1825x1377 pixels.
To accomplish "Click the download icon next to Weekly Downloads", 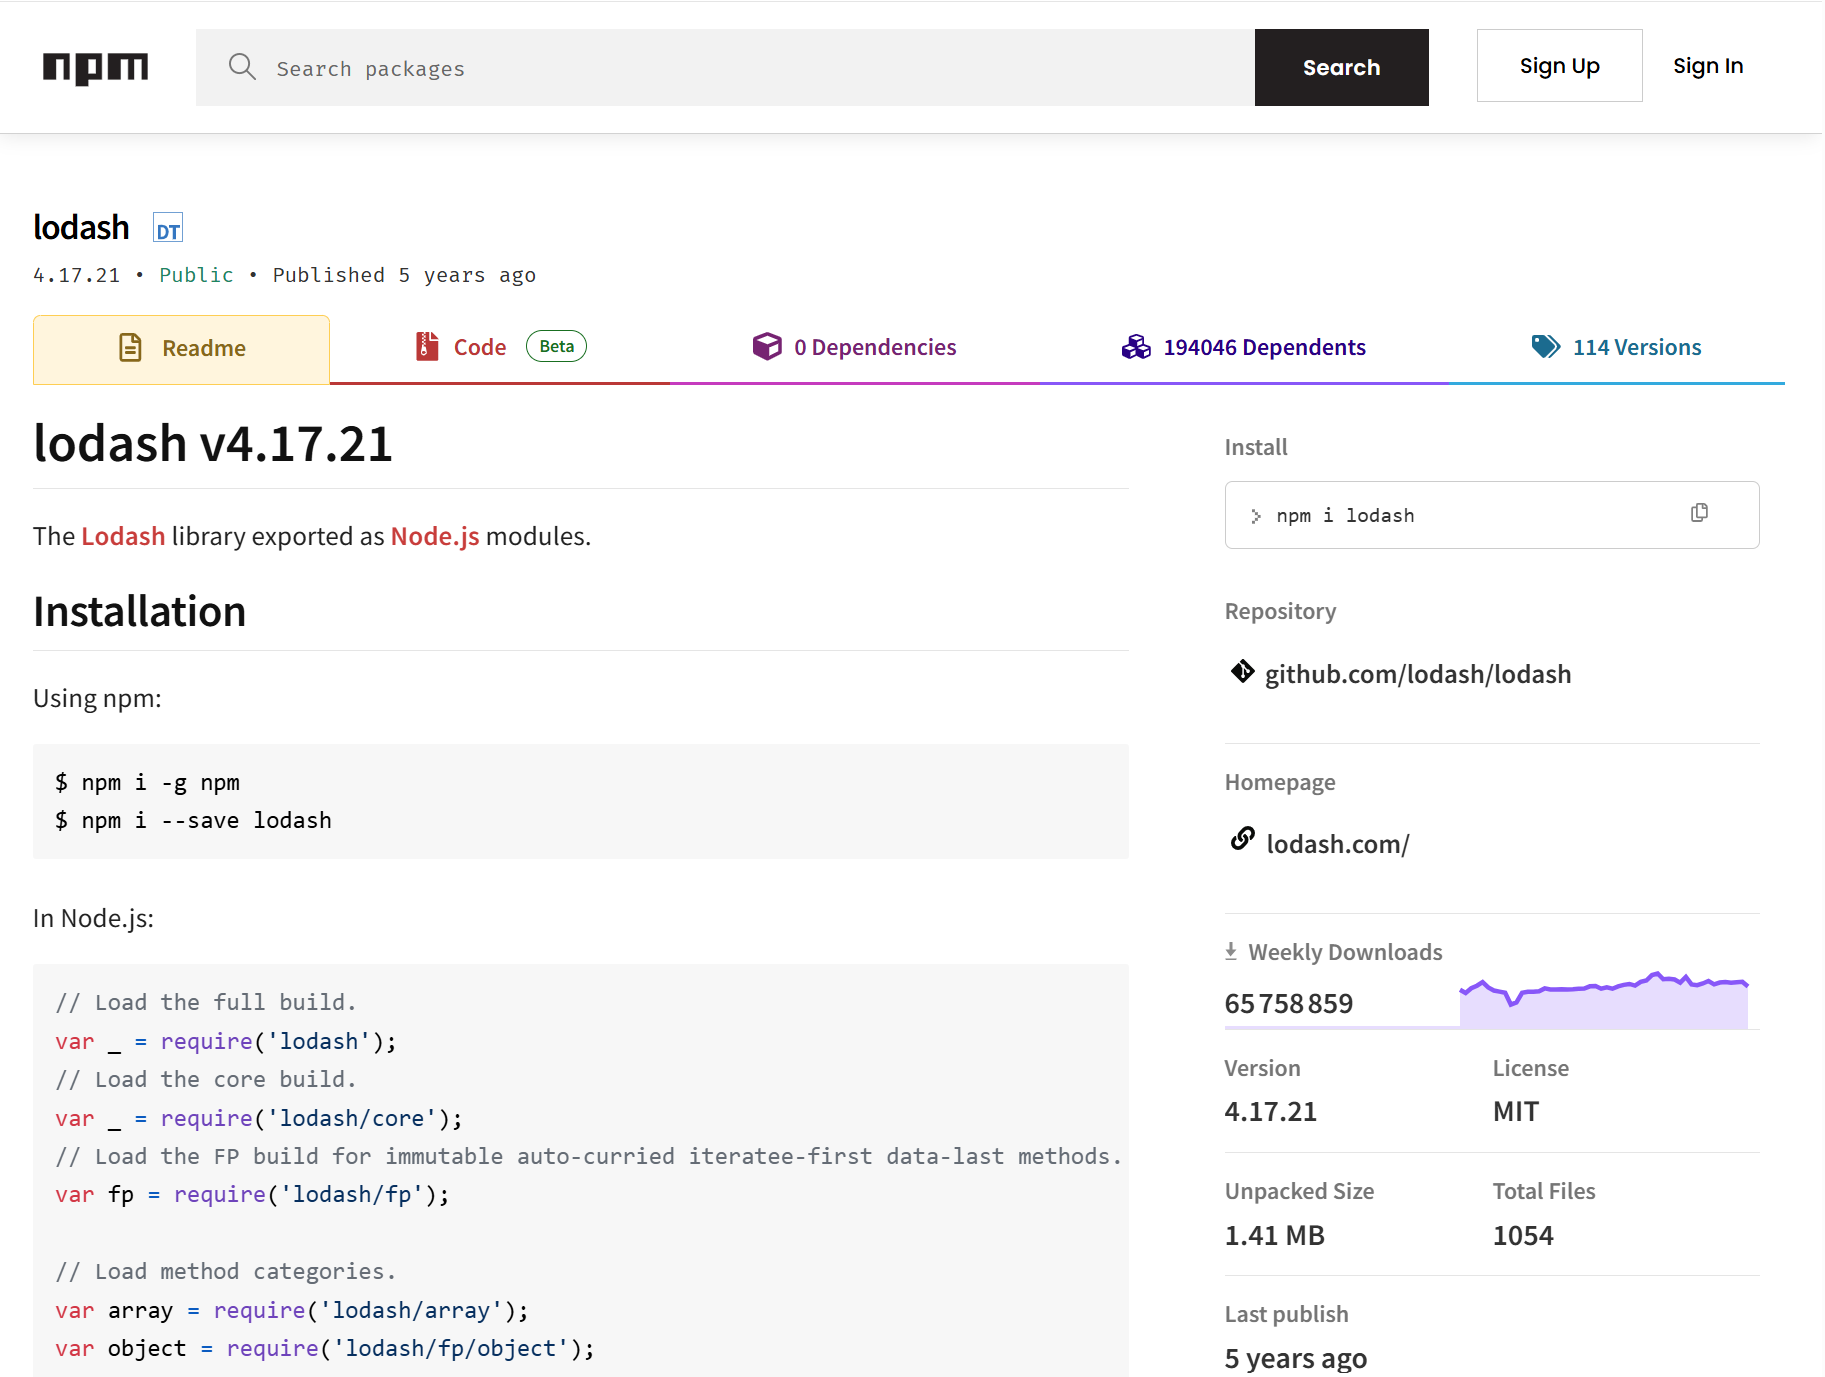I will click(1231, 950).
